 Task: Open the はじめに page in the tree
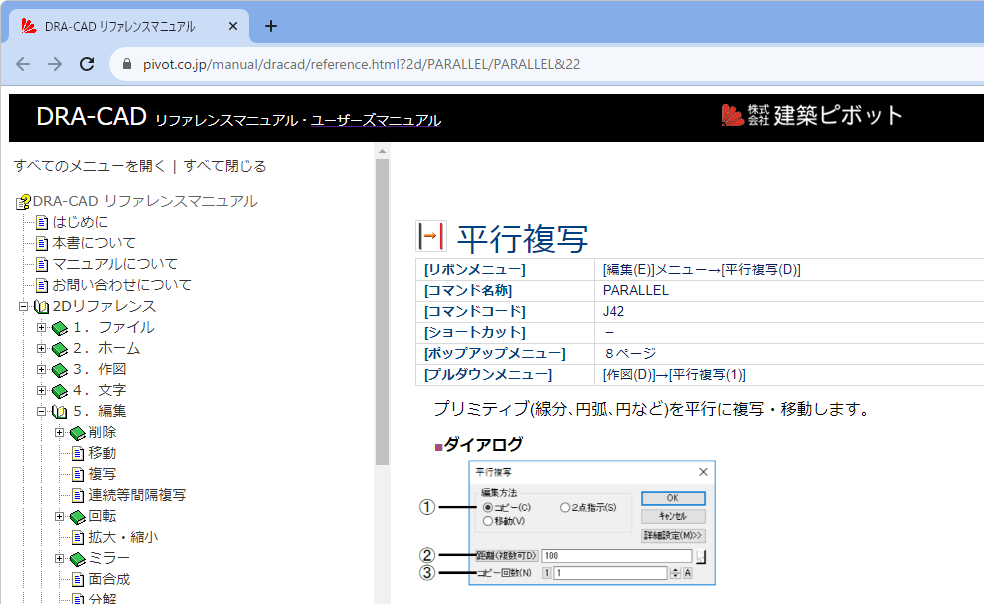pos(80,222)
